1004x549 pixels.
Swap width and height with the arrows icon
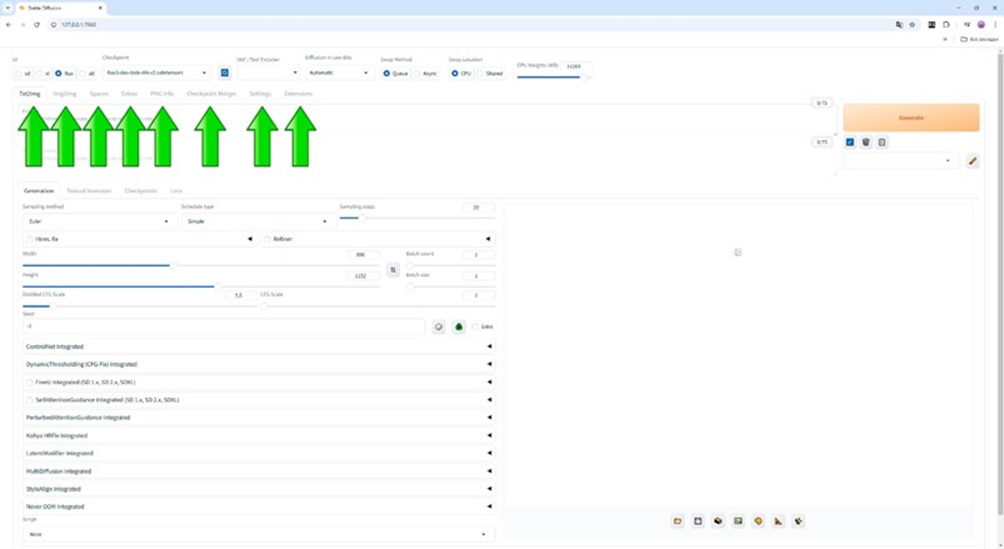click(x=393, y=270)
